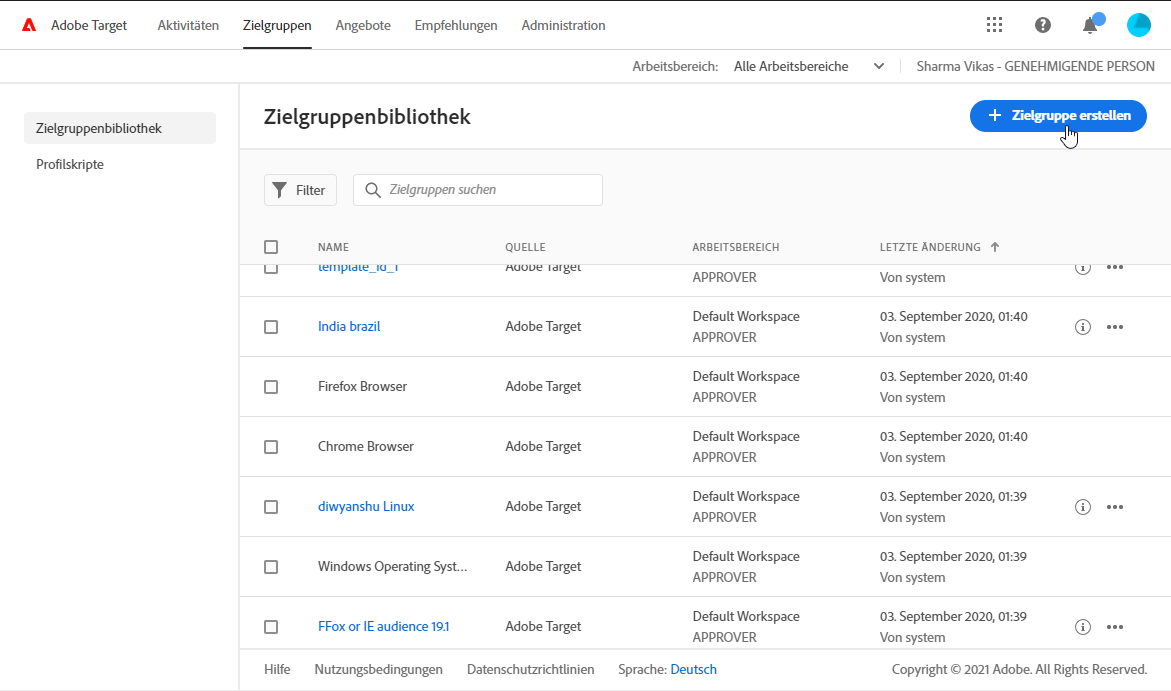
Task: Click the Adobe logo icon
Action: pyautogui.click(x=30, y=25)
